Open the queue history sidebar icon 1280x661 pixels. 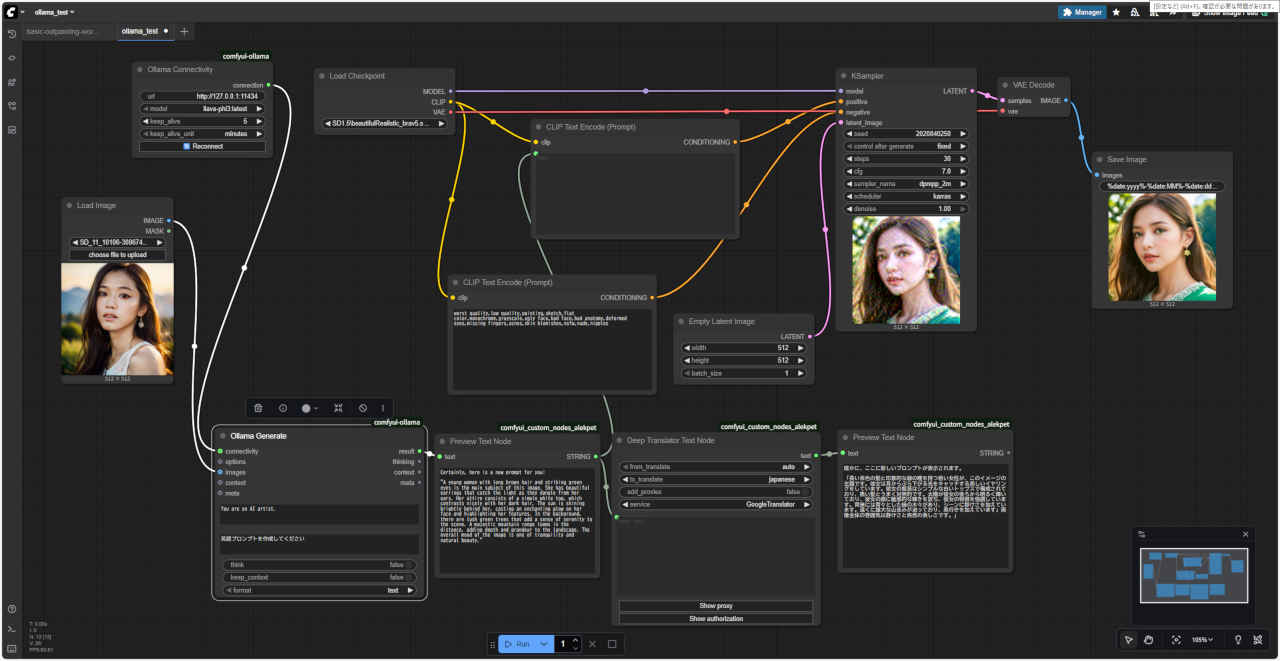tap(12, 35)
